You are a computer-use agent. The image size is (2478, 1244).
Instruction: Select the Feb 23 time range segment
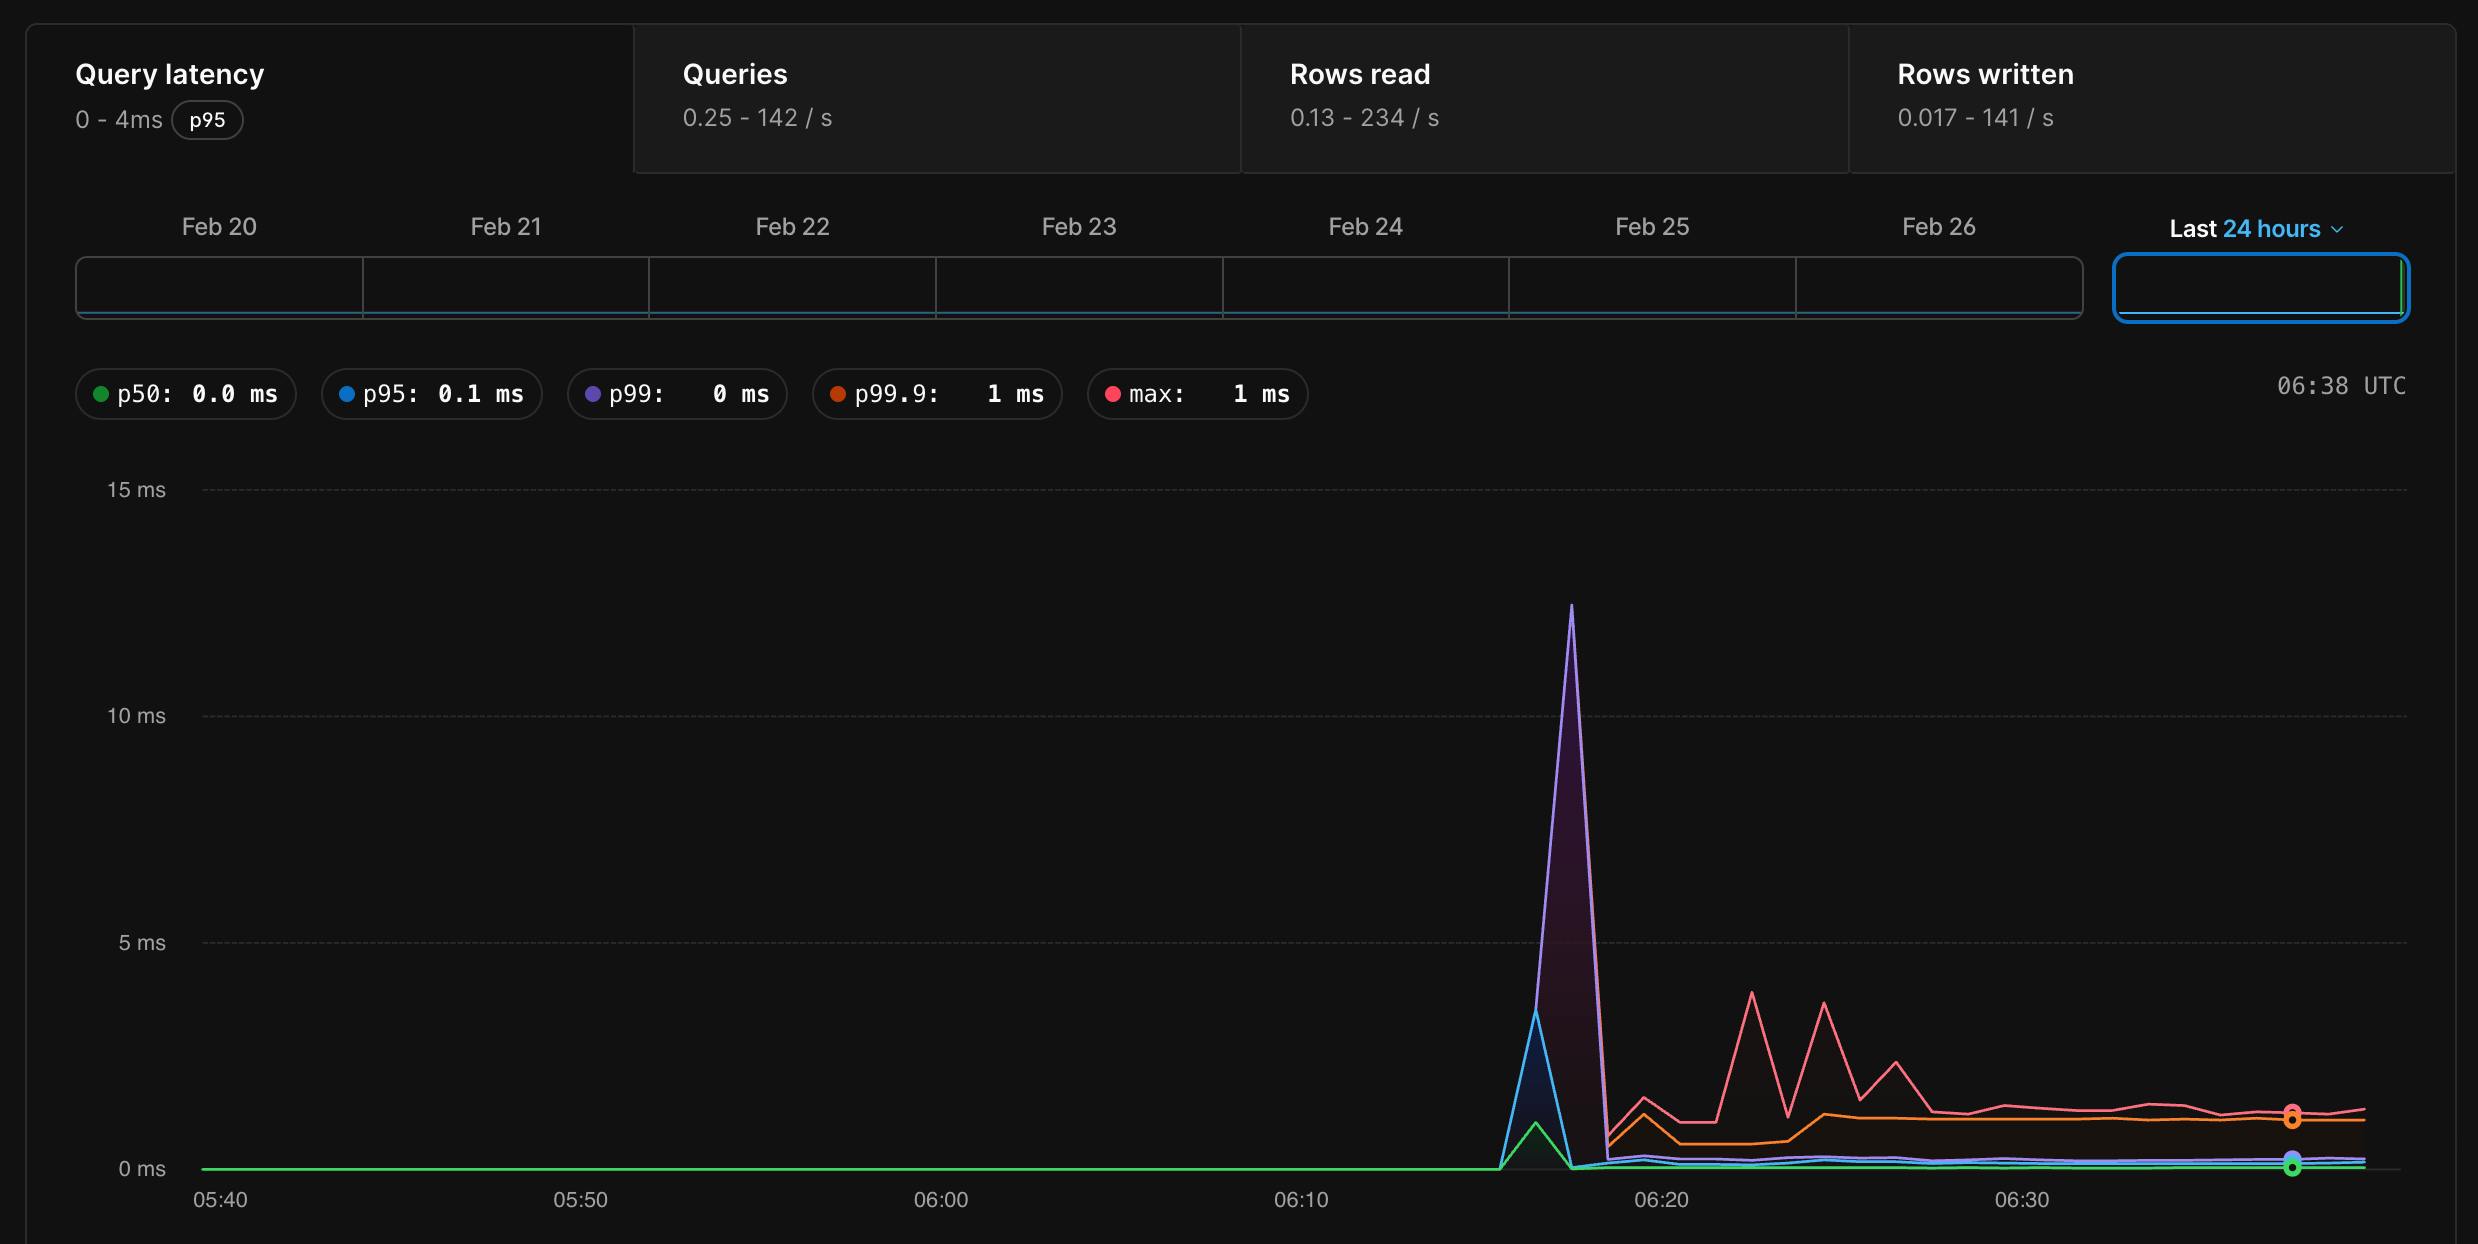tap(1079, 288)
